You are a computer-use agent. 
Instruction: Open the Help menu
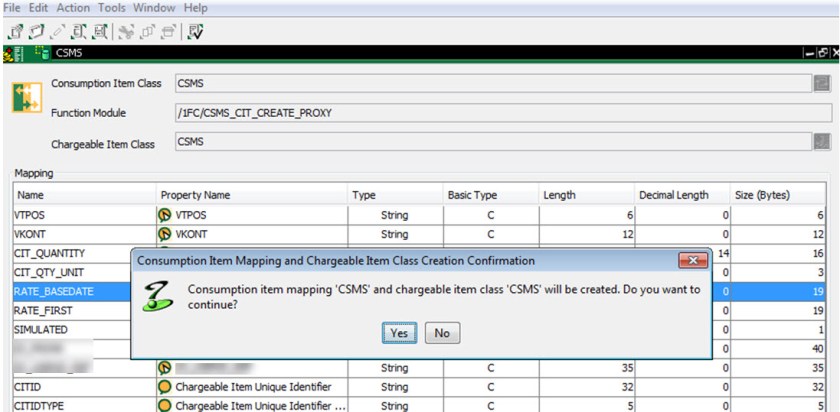coord(196,8)
